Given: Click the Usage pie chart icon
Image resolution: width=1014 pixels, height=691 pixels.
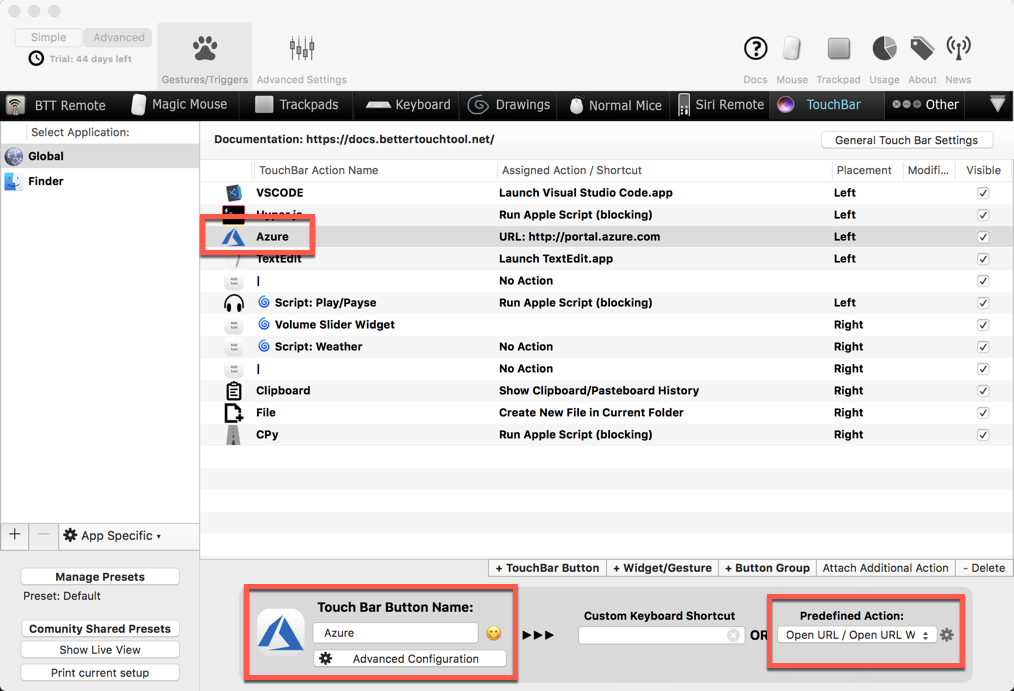Looking at the screenshot, I should (x=884, y=49).
